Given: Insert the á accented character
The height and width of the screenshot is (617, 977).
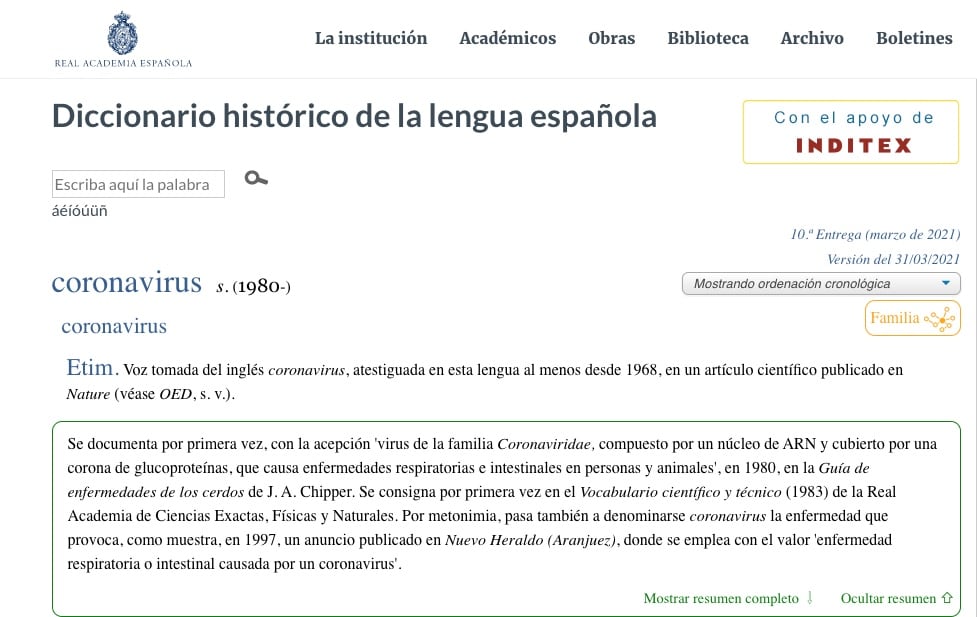Looking at the screenshot, I should coord(56,211).
